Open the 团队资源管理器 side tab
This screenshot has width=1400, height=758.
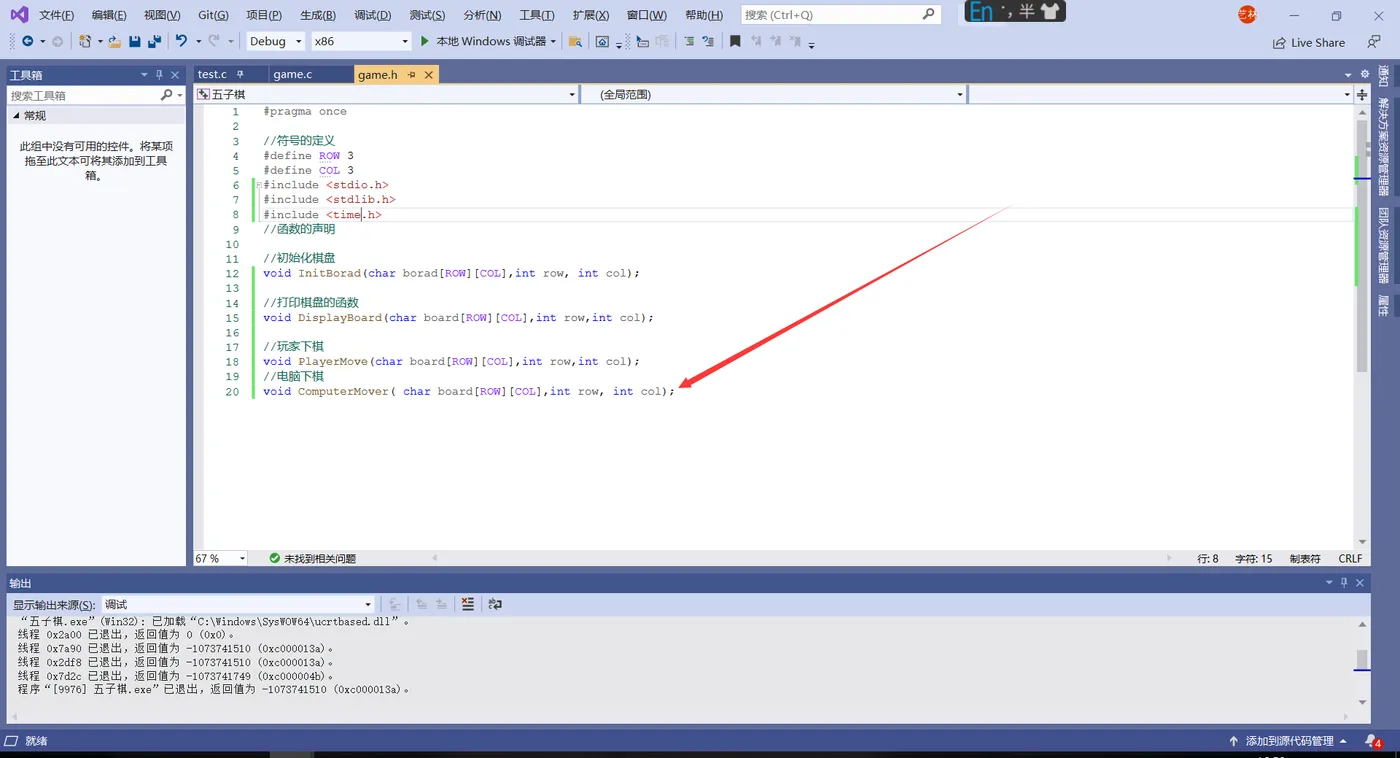click(x=1384, y=245)
